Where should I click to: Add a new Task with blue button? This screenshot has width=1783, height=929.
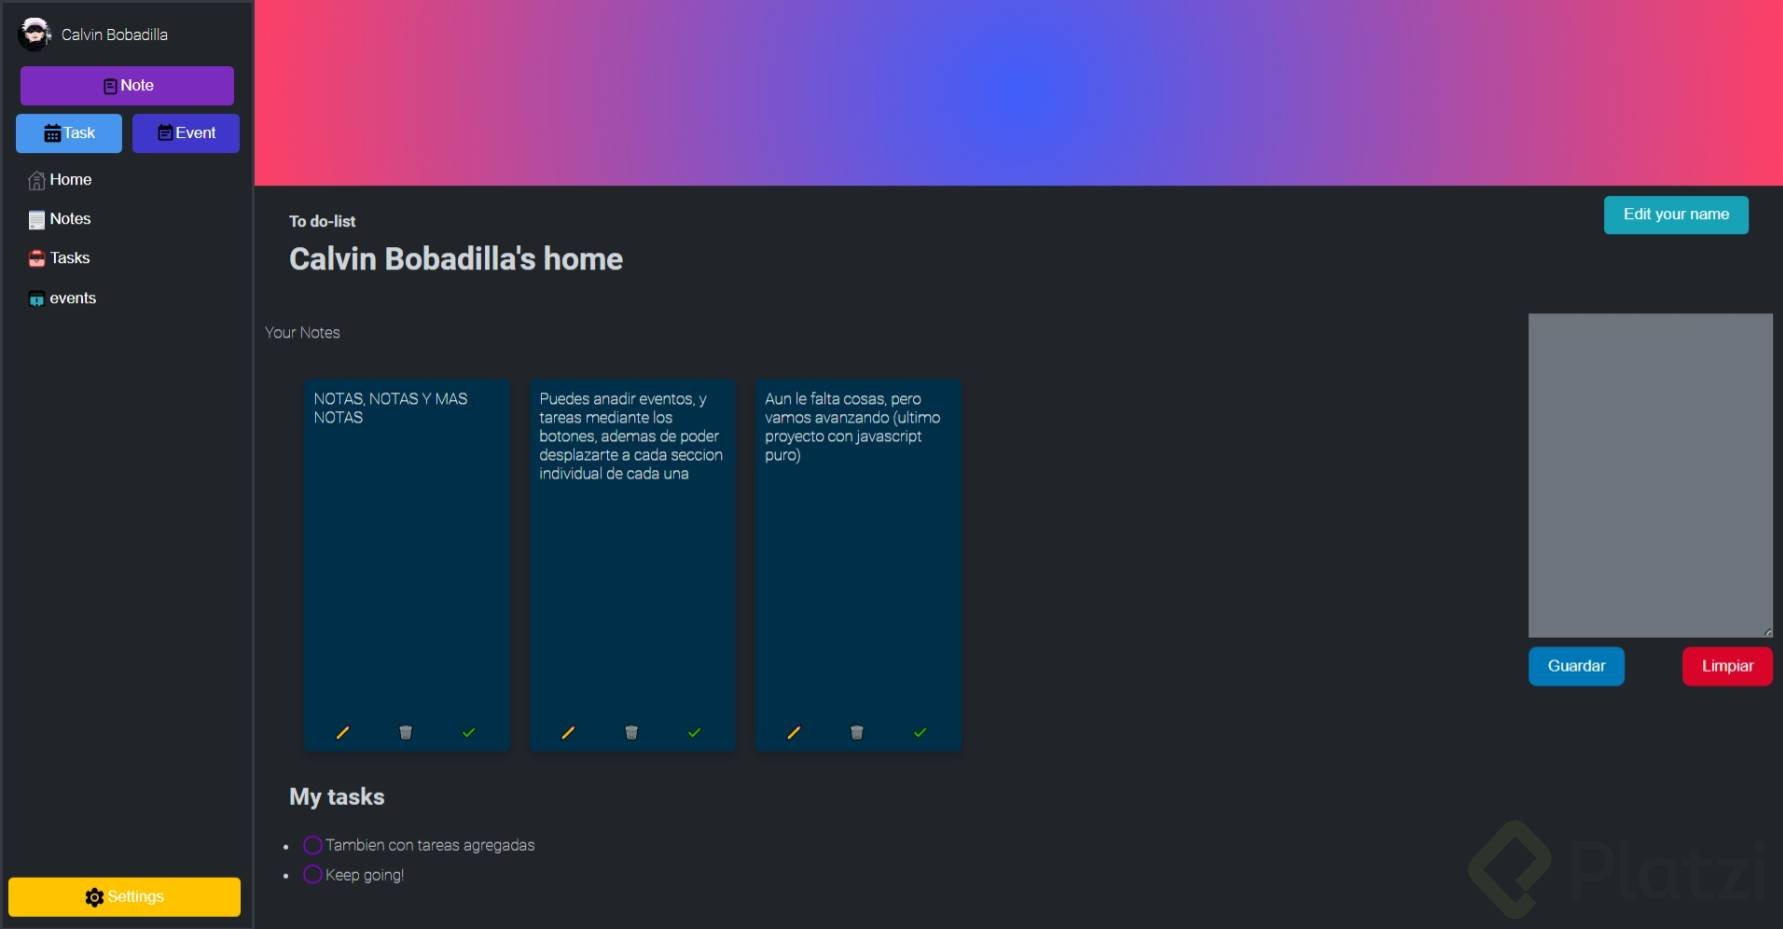tap(69, 133)
